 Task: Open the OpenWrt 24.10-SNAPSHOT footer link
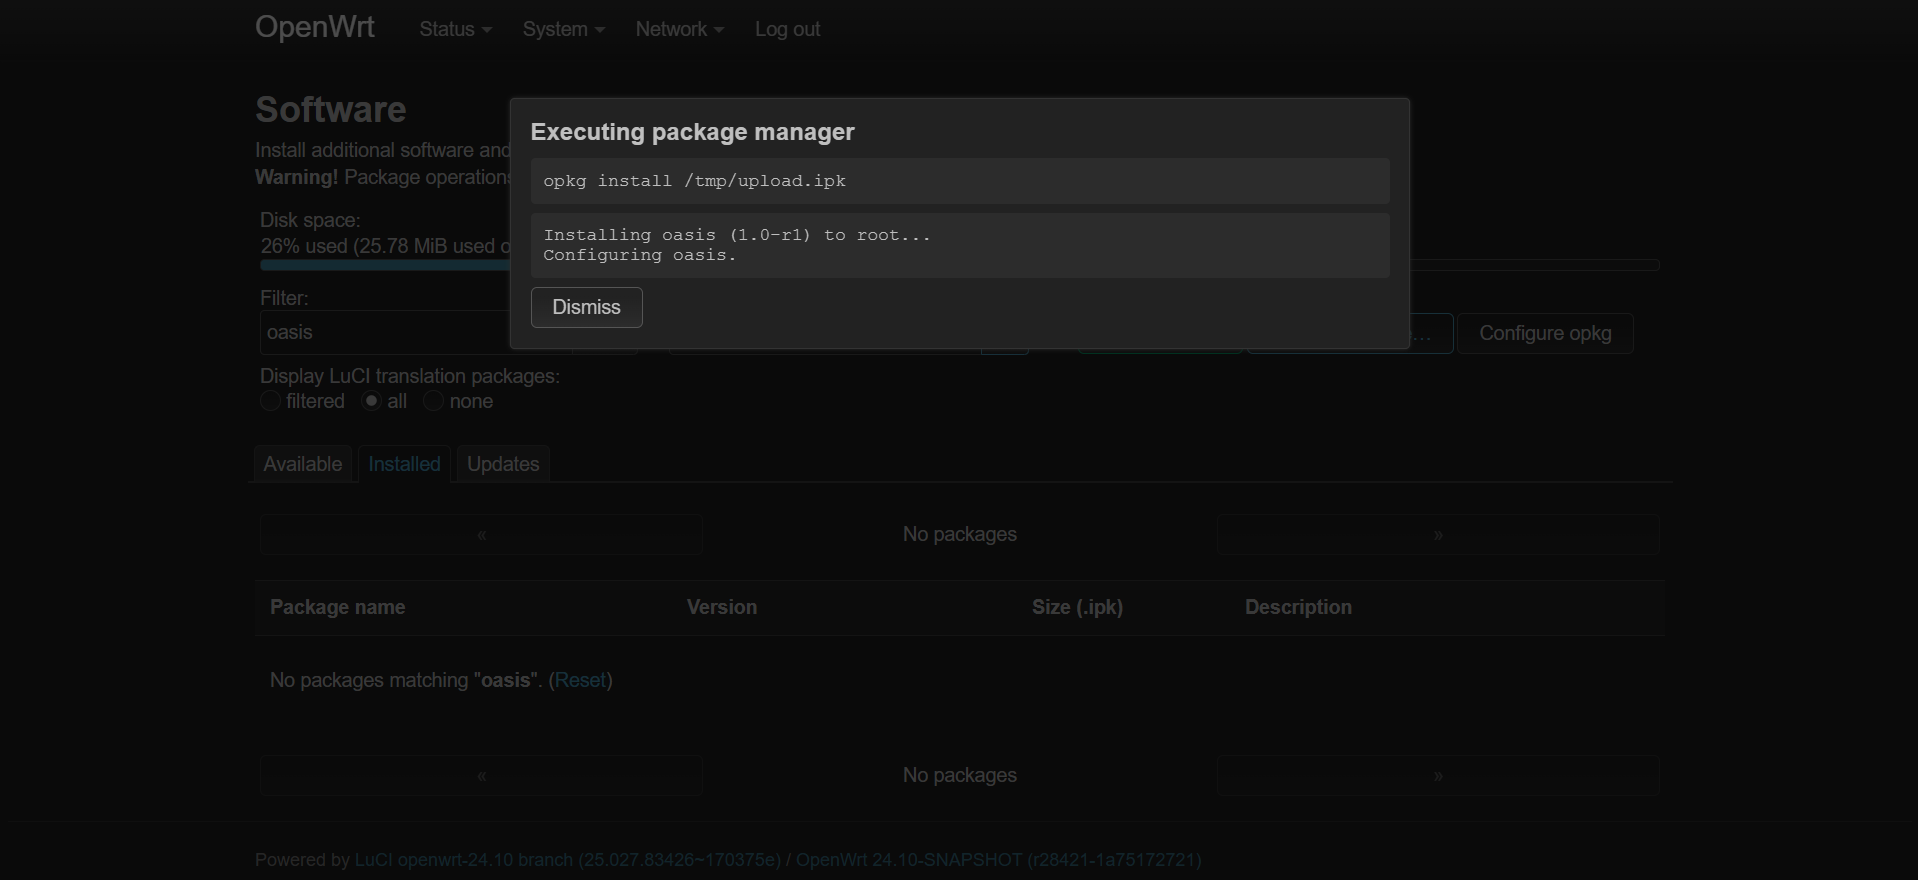click(998, 860)
